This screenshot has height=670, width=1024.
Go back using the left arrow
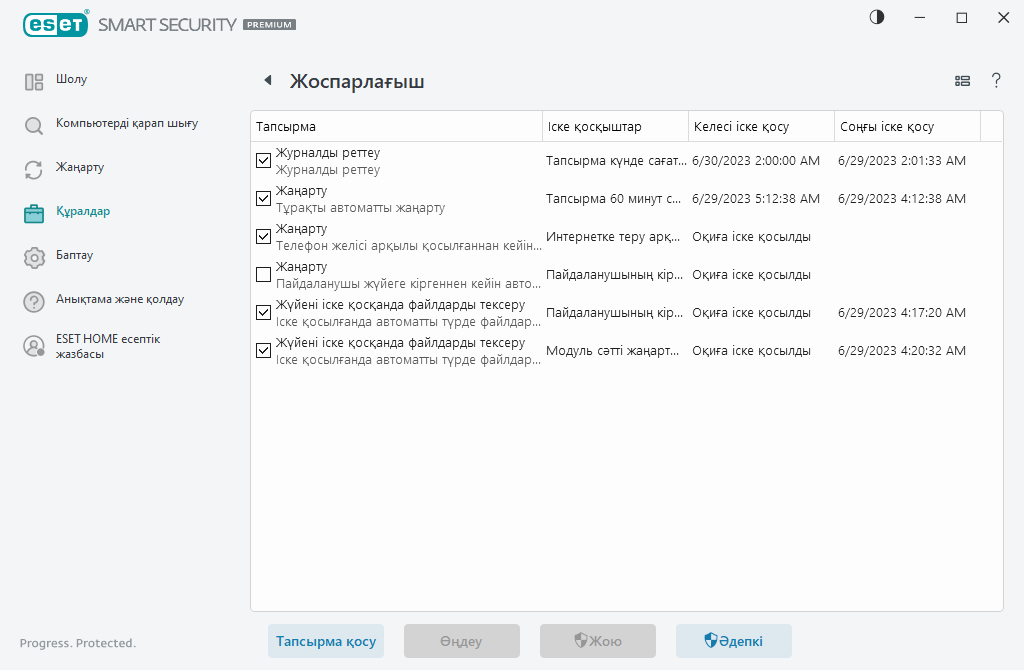click(x=267, y=81)
